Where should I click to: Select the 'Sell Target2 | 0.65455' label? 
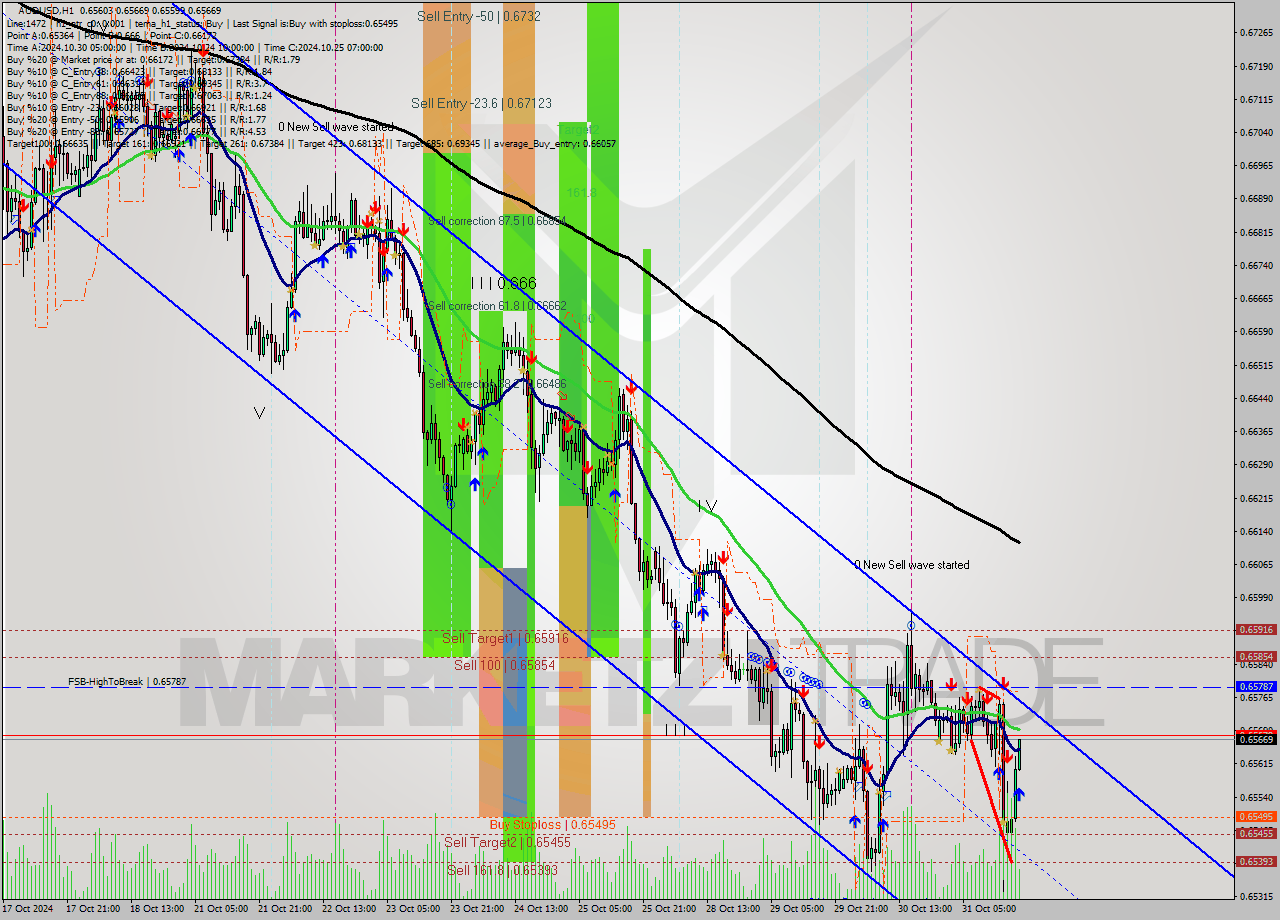pyautogui.click(x=507, y=843)
